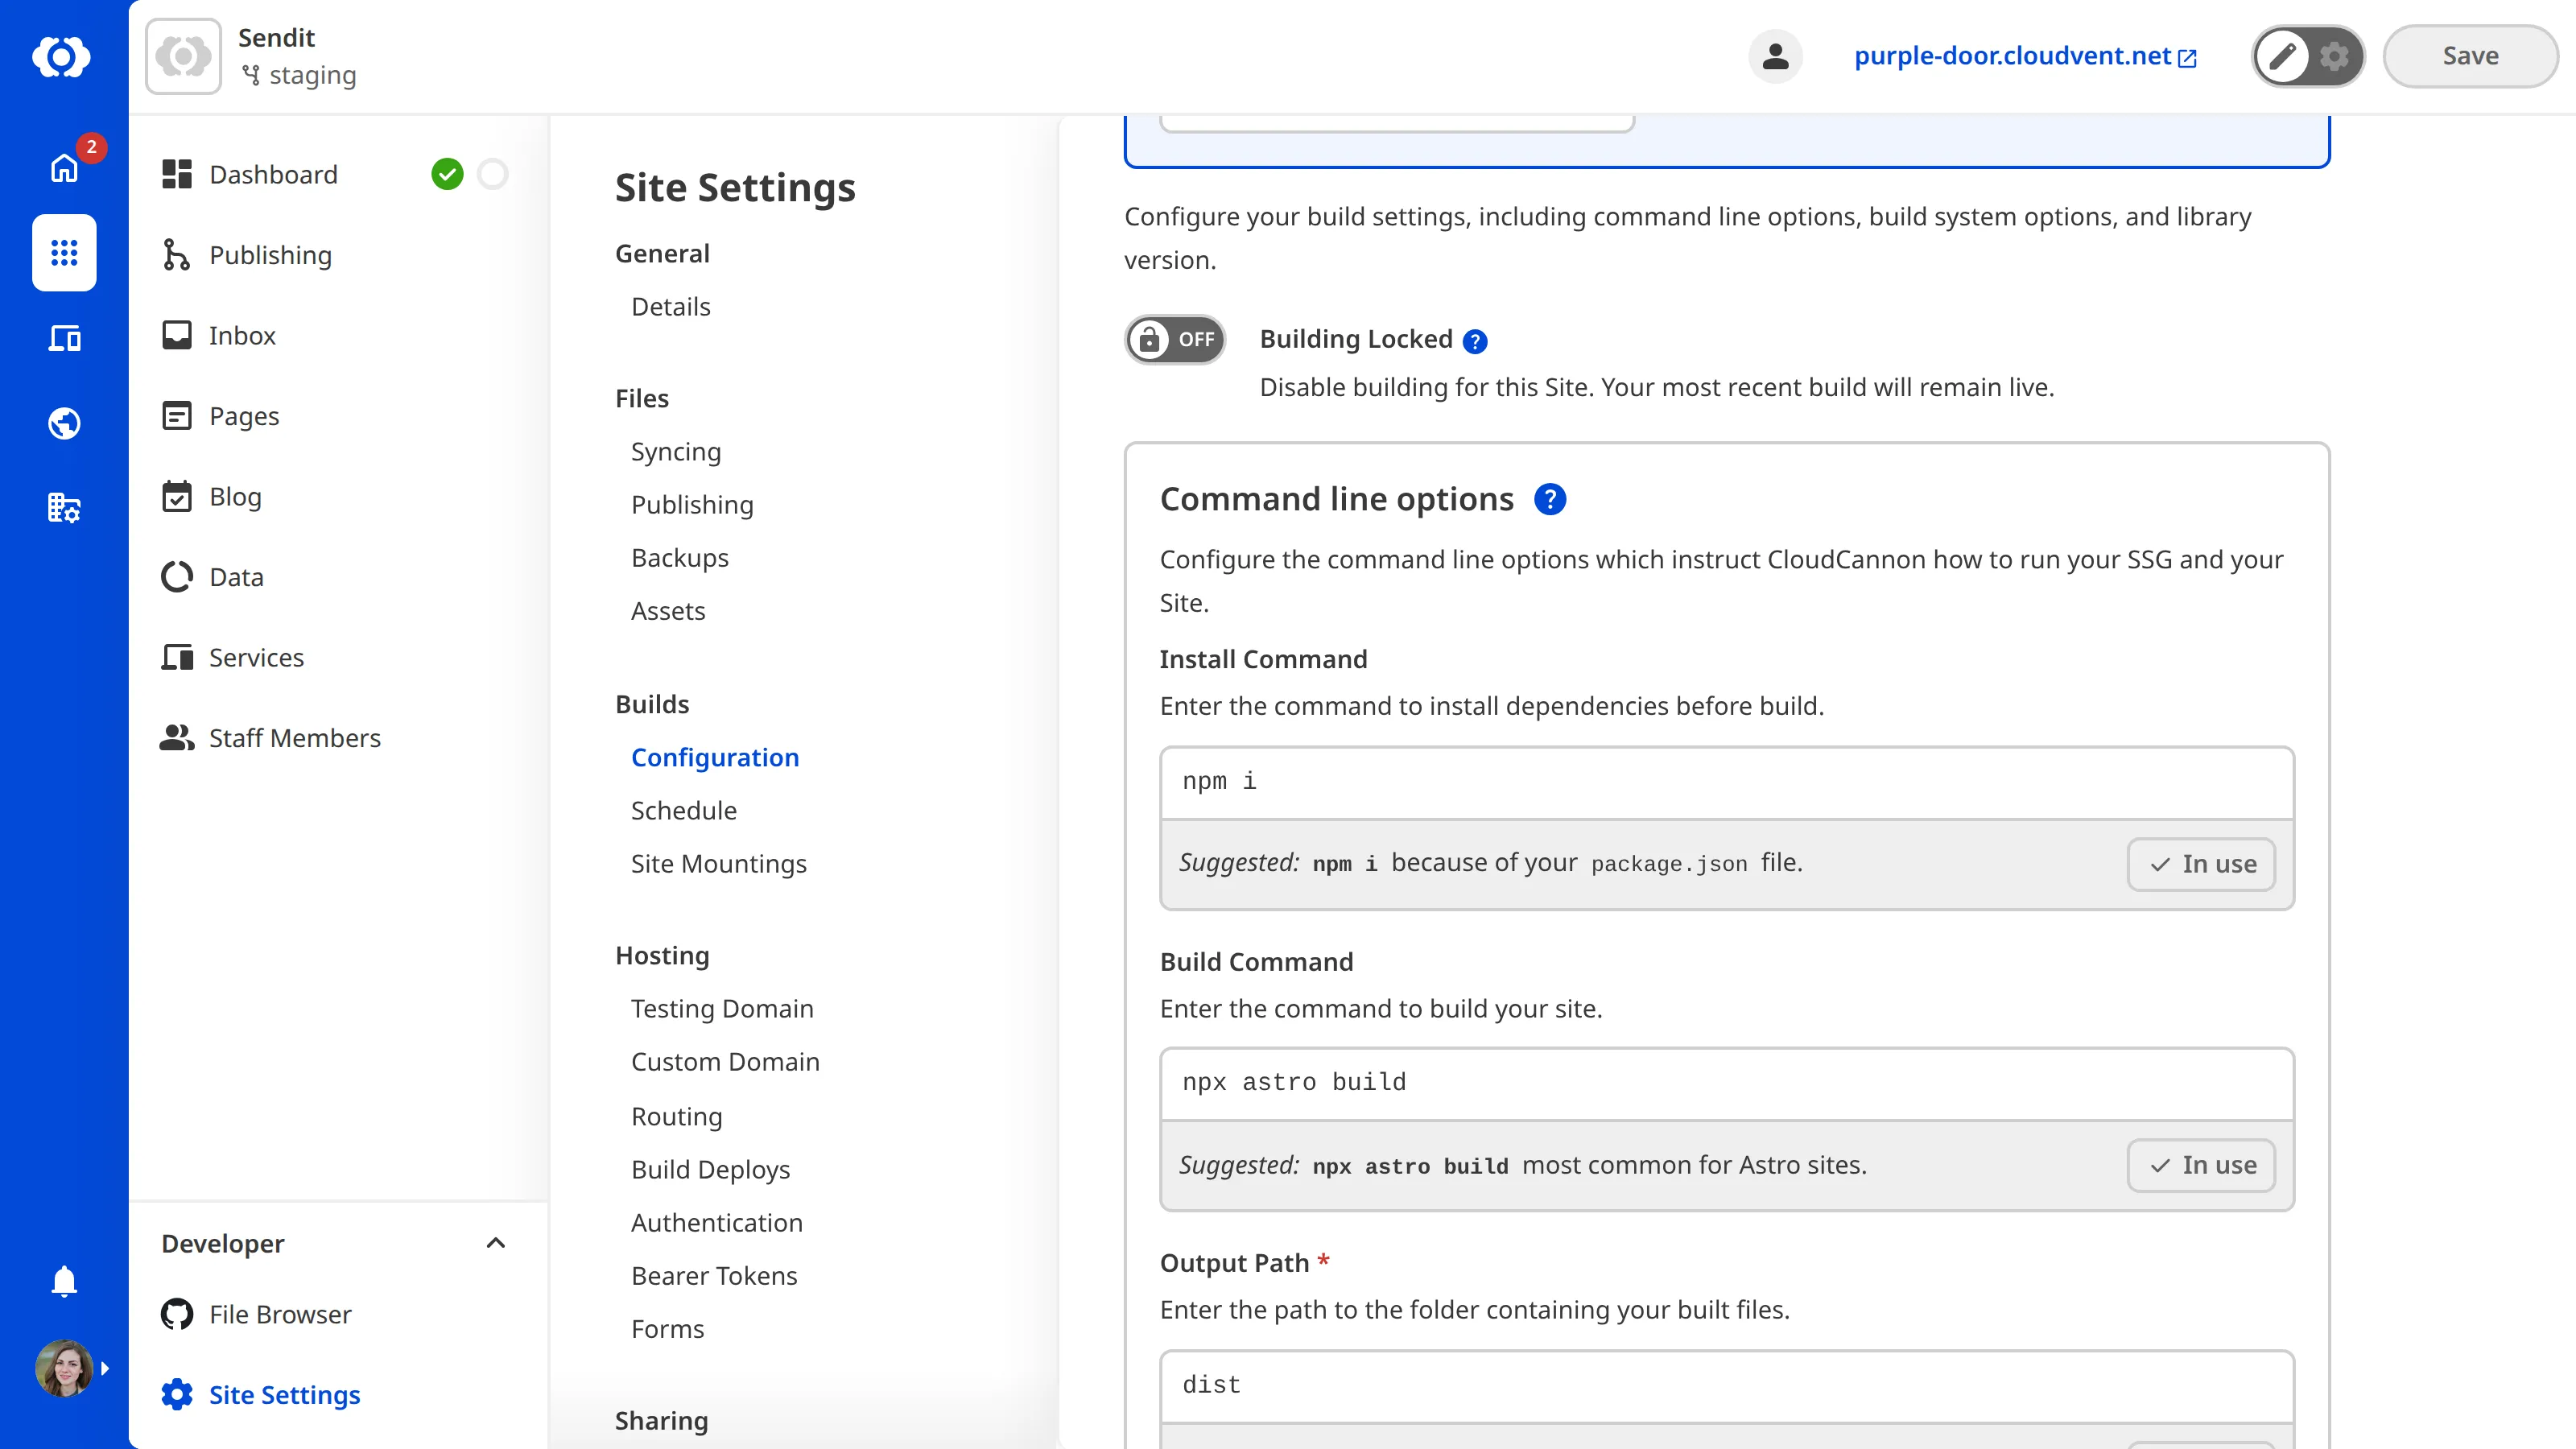2576x1449 pixels.
Task: Click the Building Locked help icon
Action: (x=1474, y=342)
